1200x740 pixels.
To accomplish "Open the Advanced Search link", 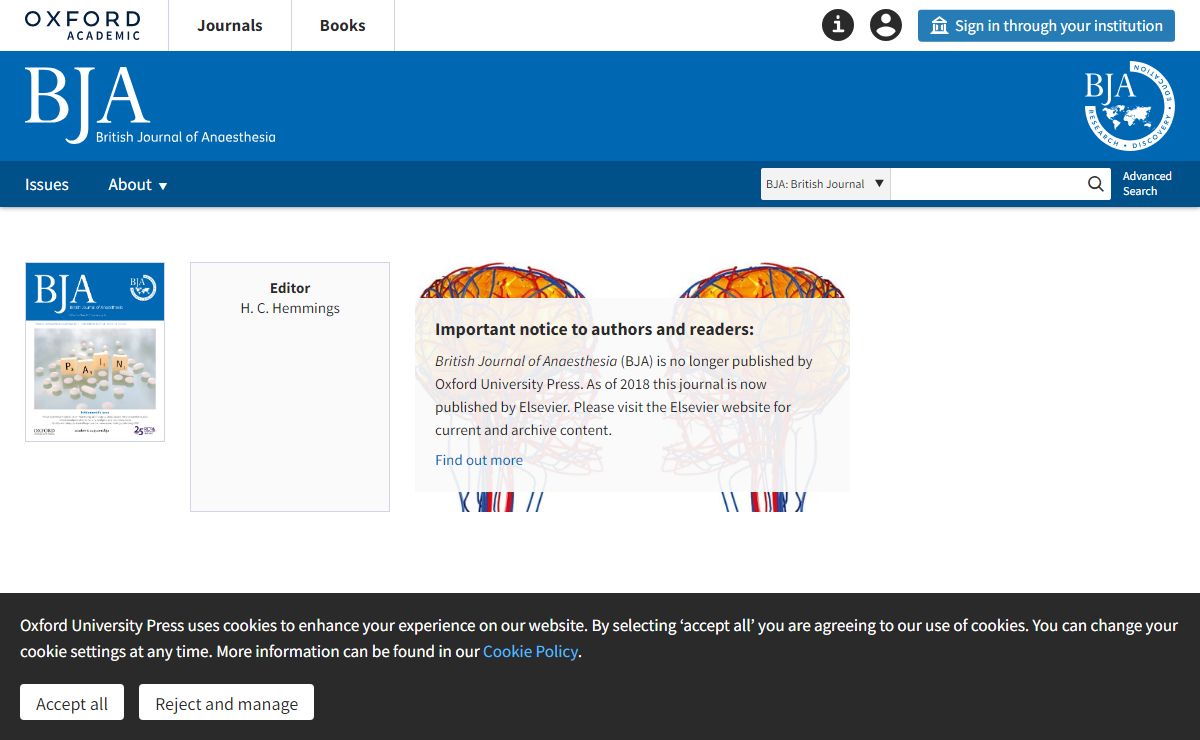I will click(1147, 184).
